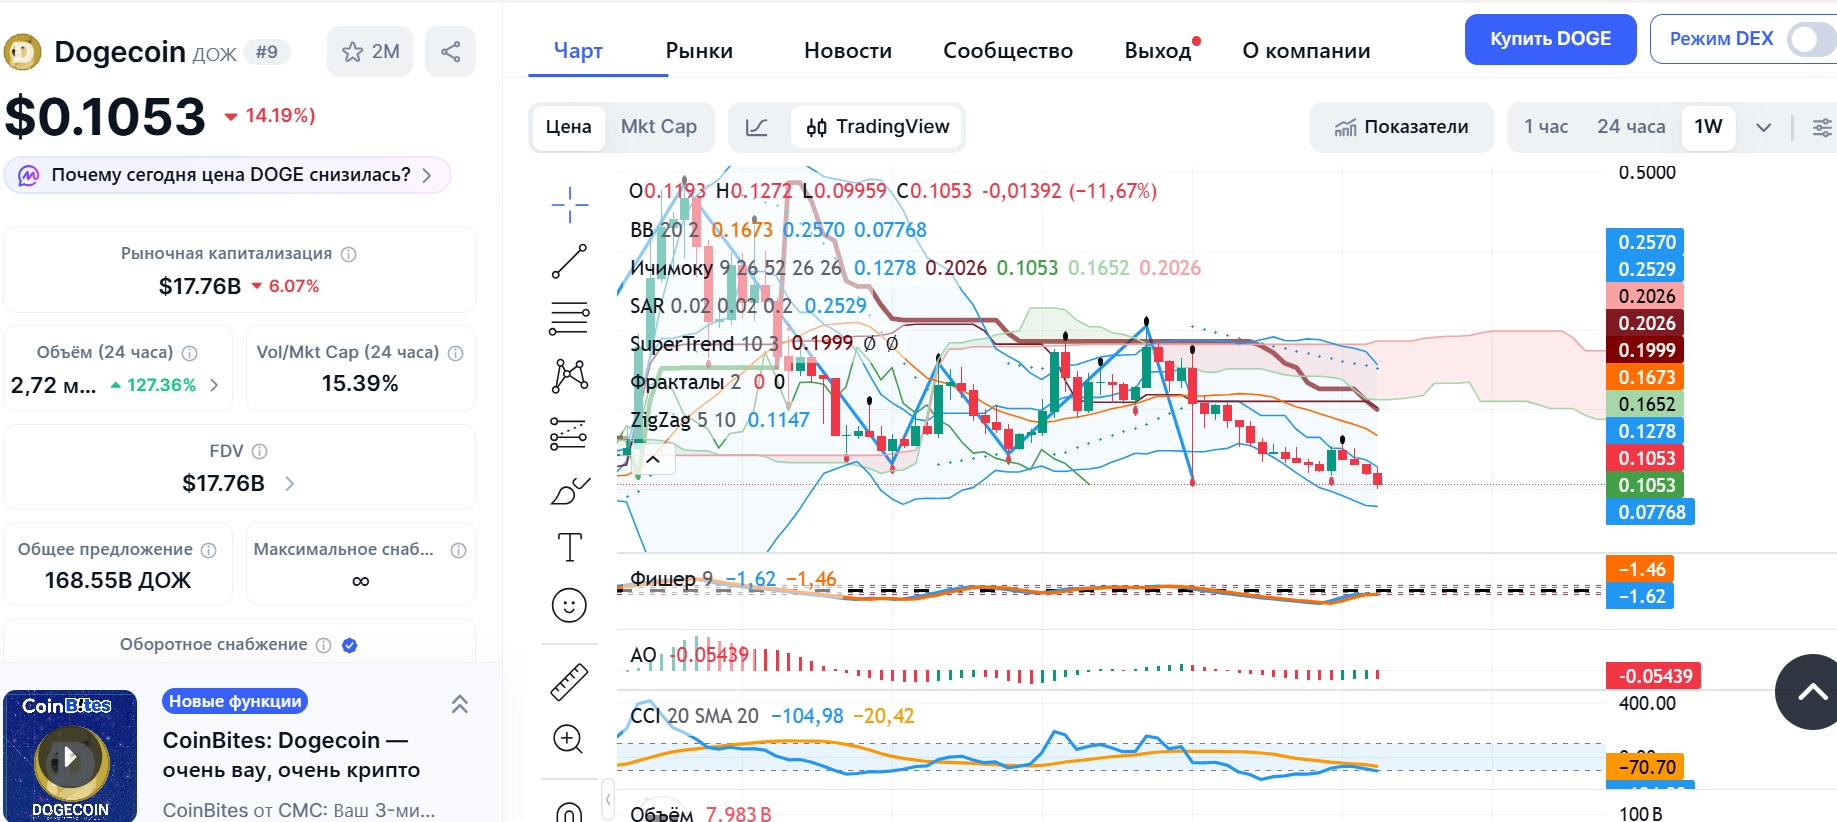
Task: Click the Новые функции badge
Action: click(x=235, y=701)
